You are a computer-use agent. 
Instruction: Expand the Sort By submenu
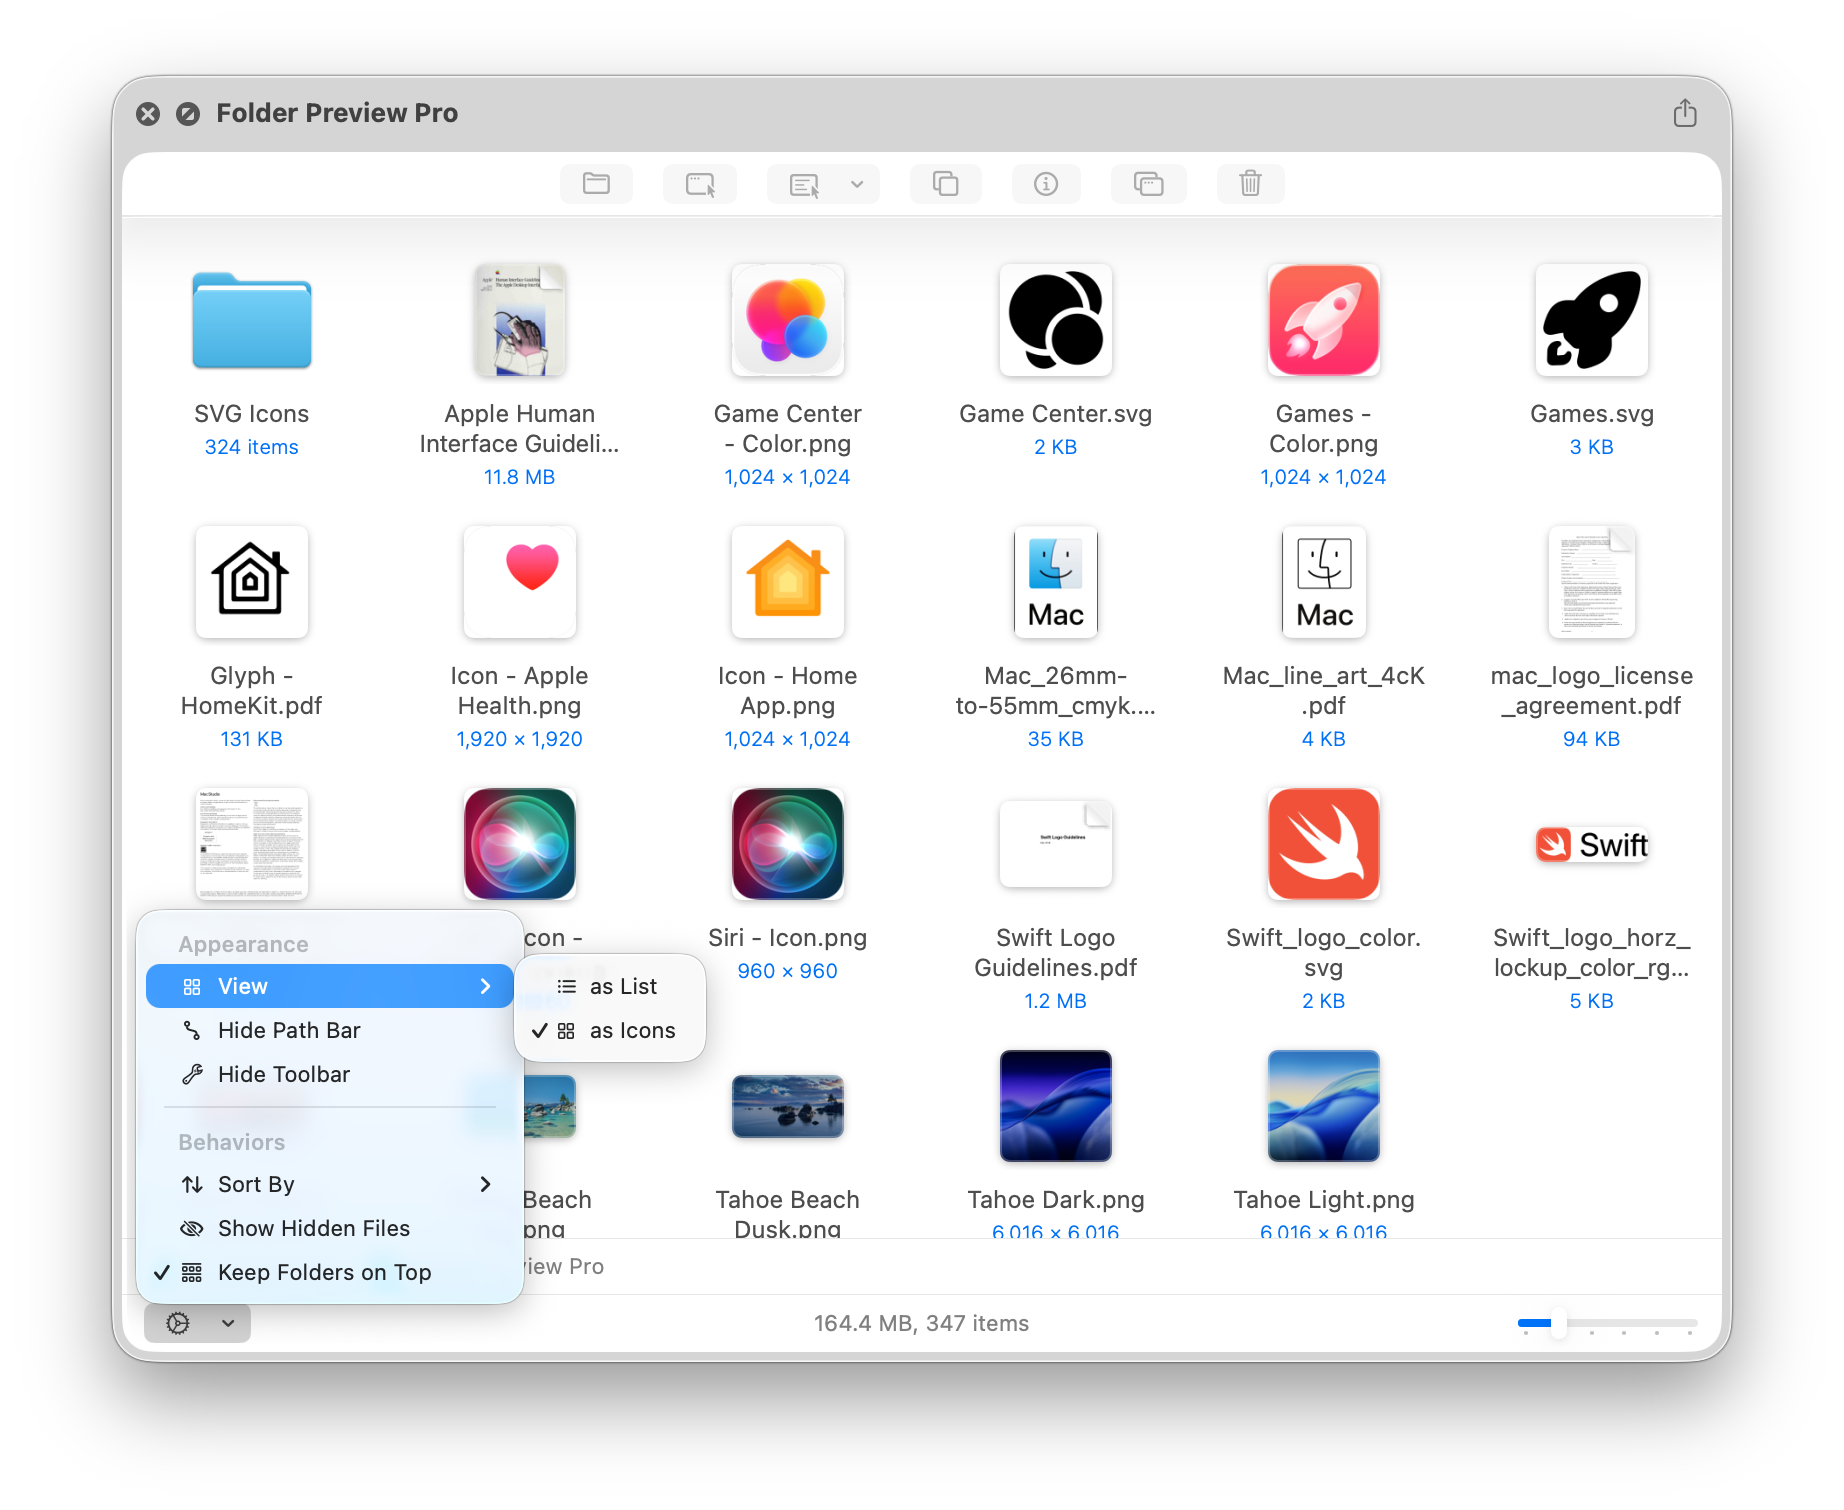coord(330,1184)
